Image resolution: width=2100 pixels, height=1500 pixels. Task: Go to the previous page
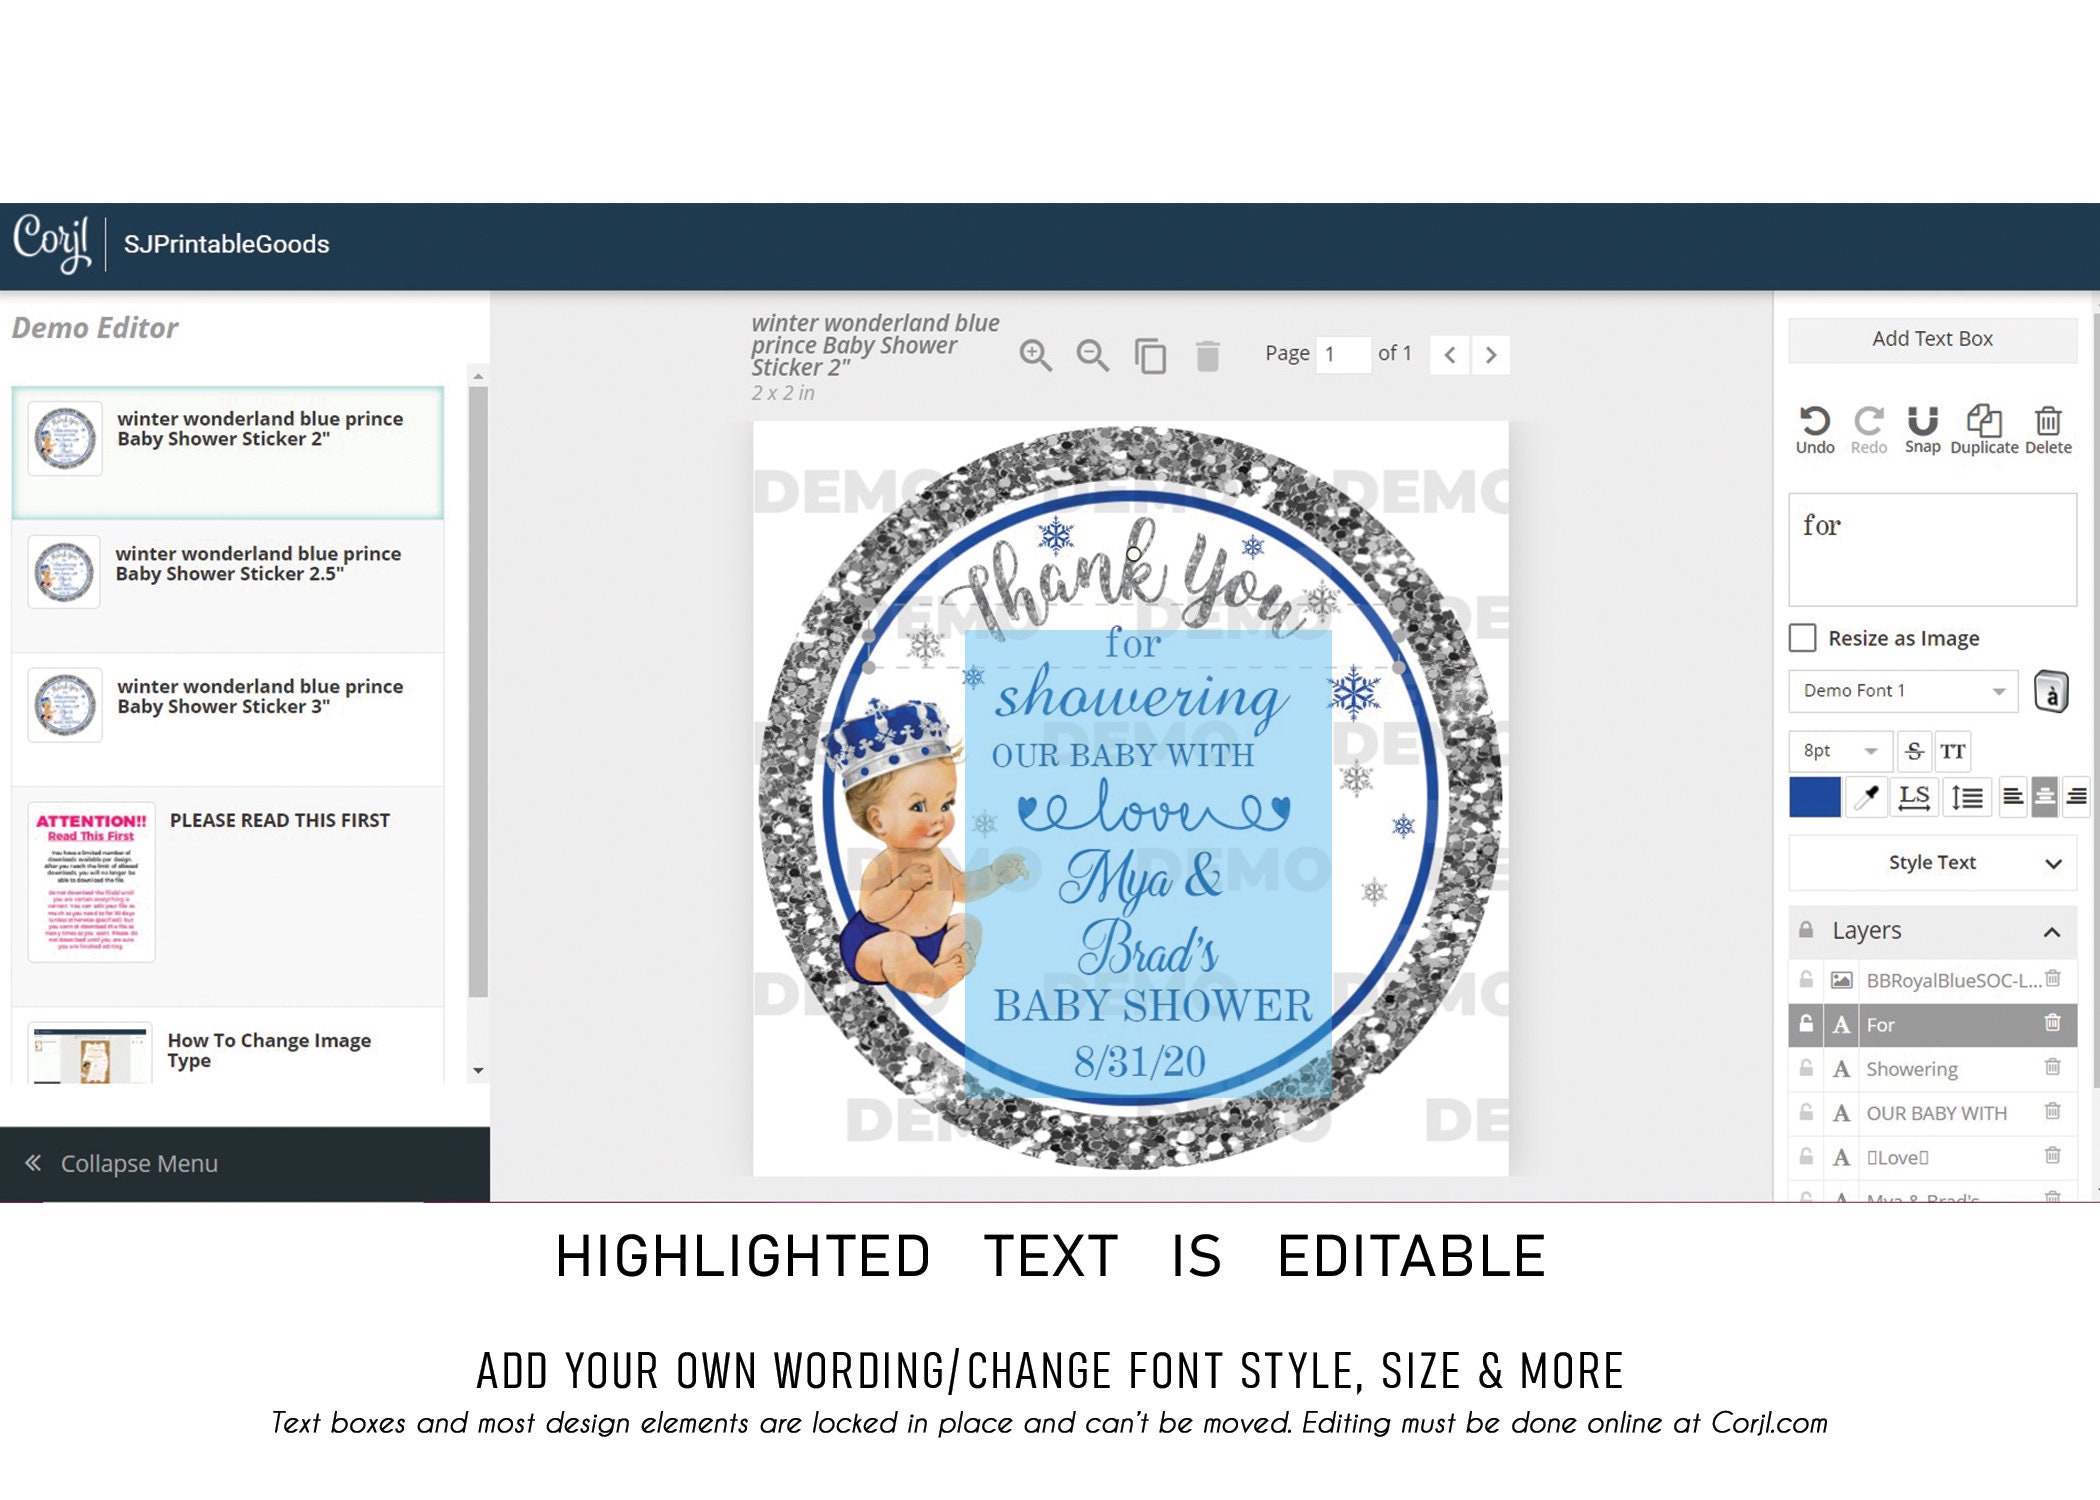tap(1449, 354)
